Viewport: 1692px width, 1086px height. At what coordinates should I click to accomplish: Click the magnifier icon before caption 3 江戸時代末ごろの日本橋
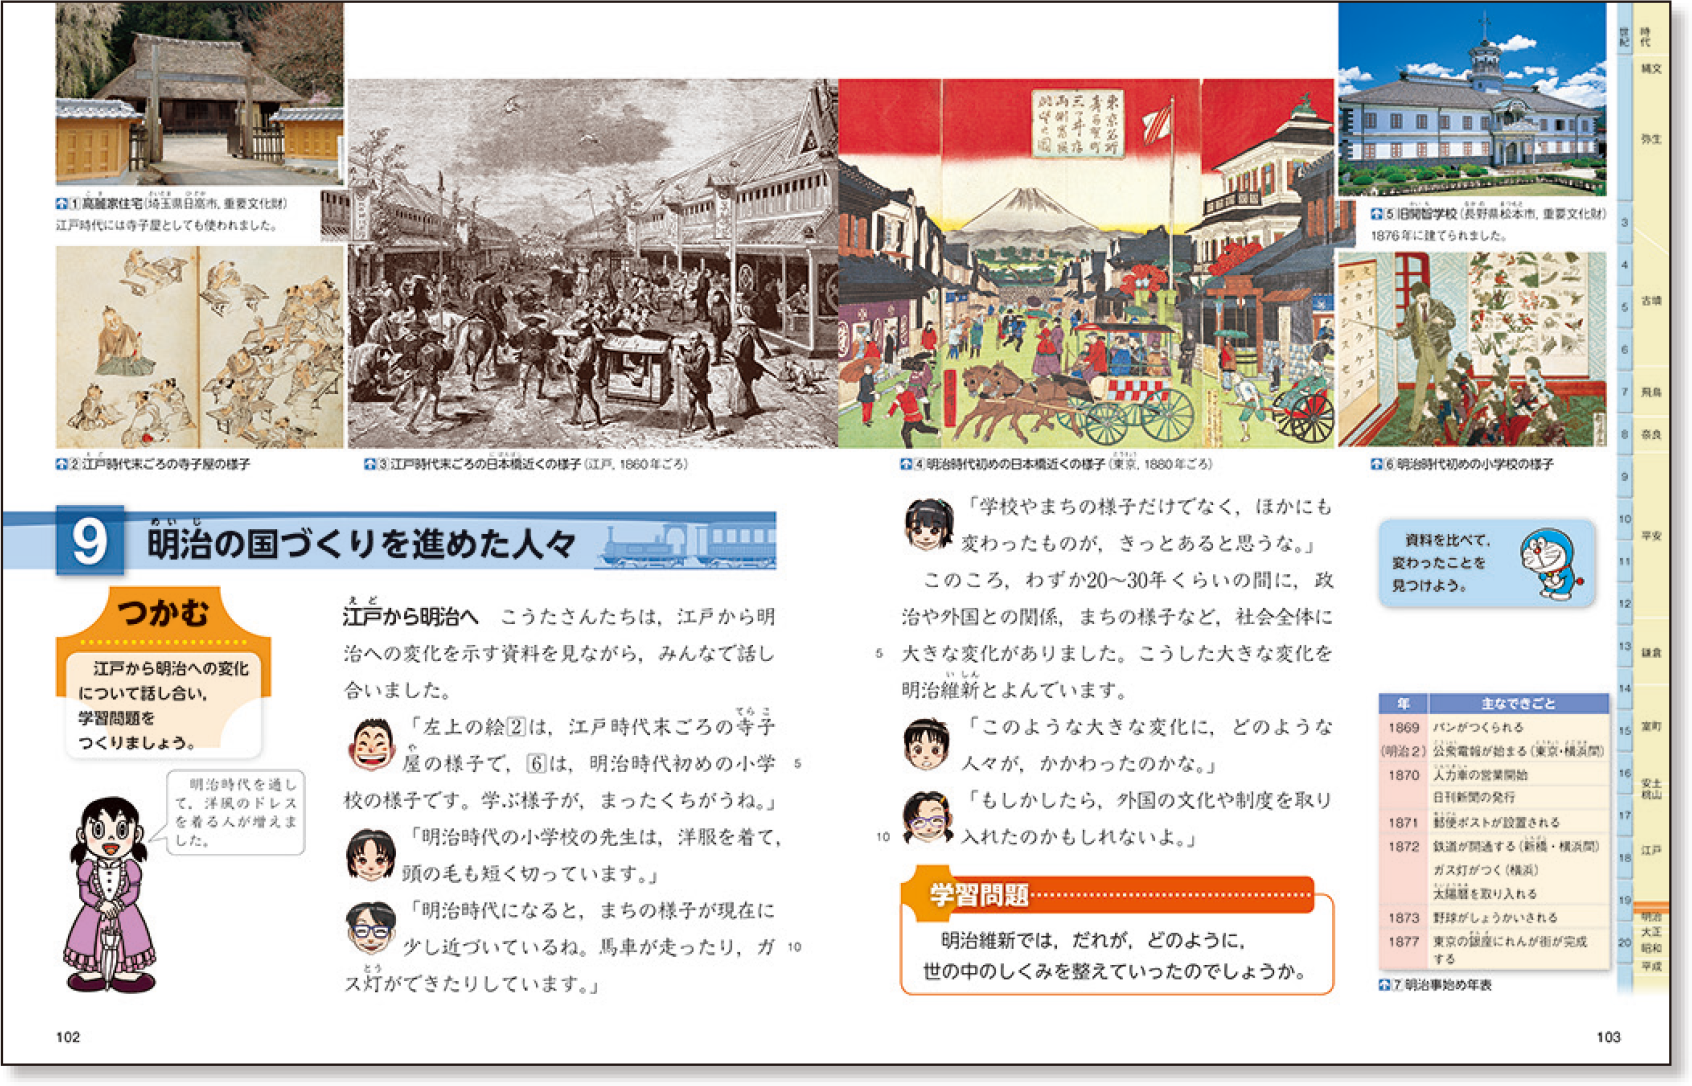click(x=369, y=465)
